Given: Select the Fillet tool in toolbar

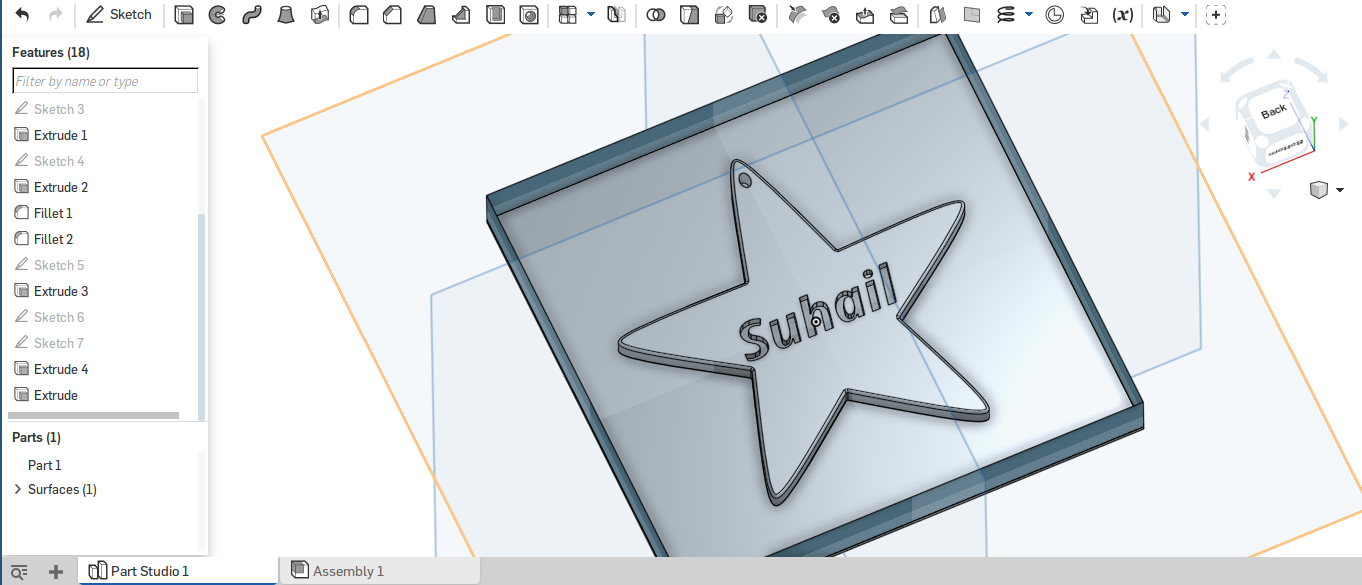Looking at the screenshot, I should pyautogui.click(x=359, y=15).
